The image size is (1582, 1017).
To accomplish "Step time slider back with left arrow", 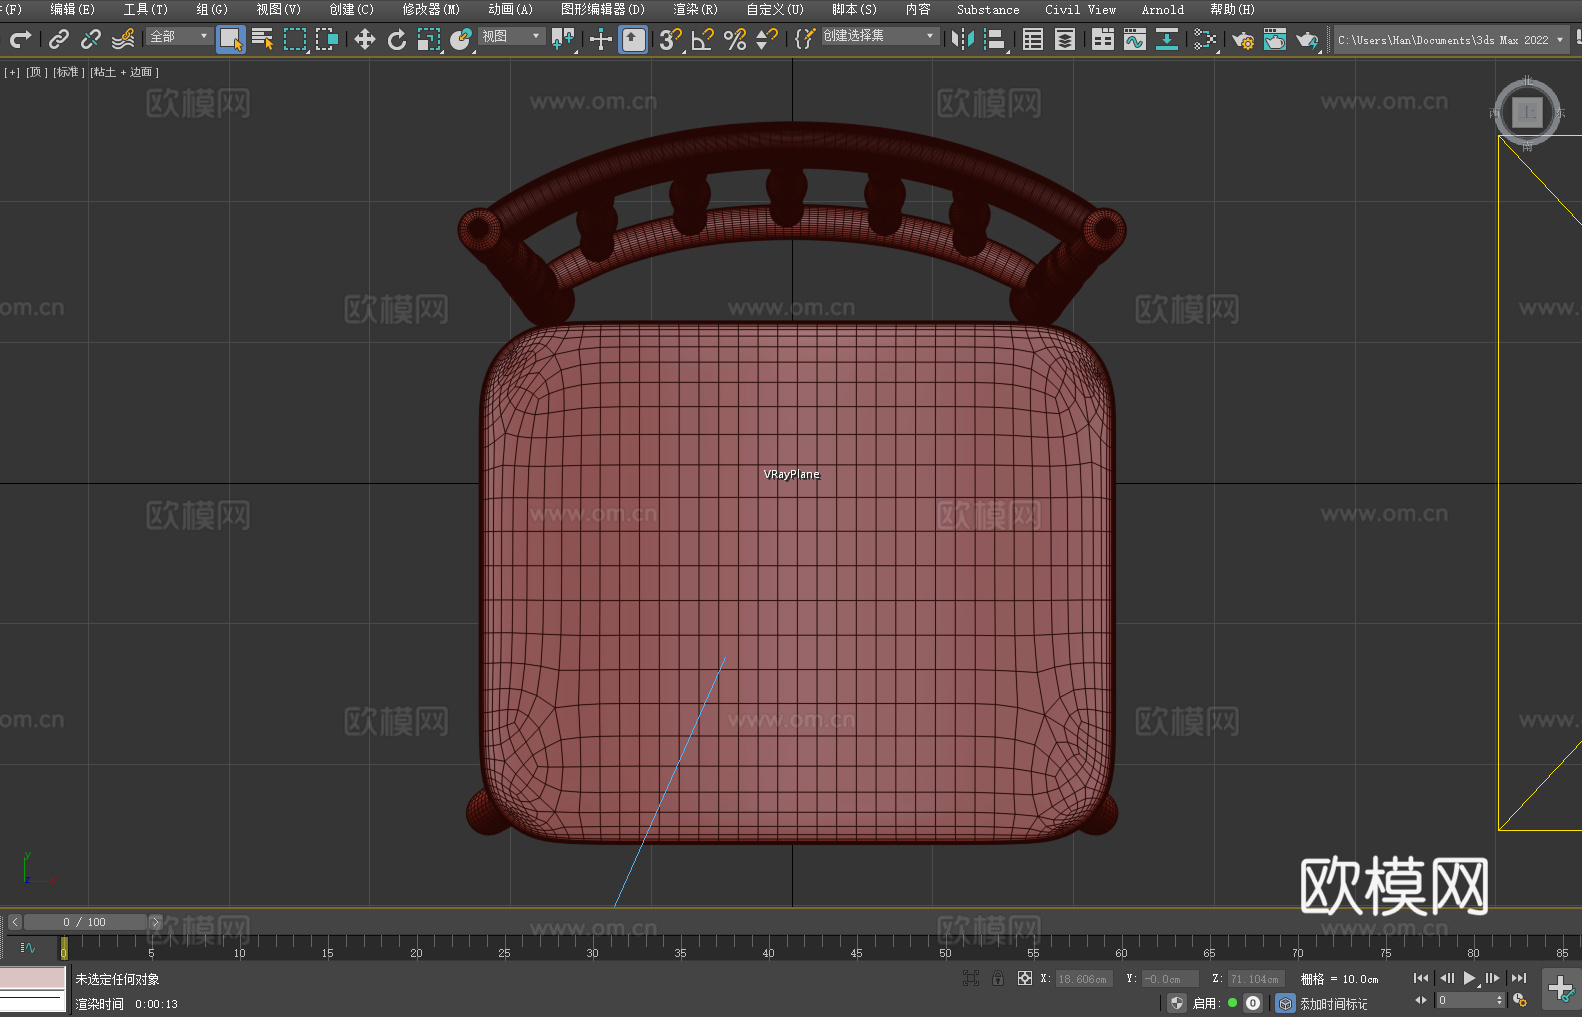I will pyautogui.click(x=14, y=922).
